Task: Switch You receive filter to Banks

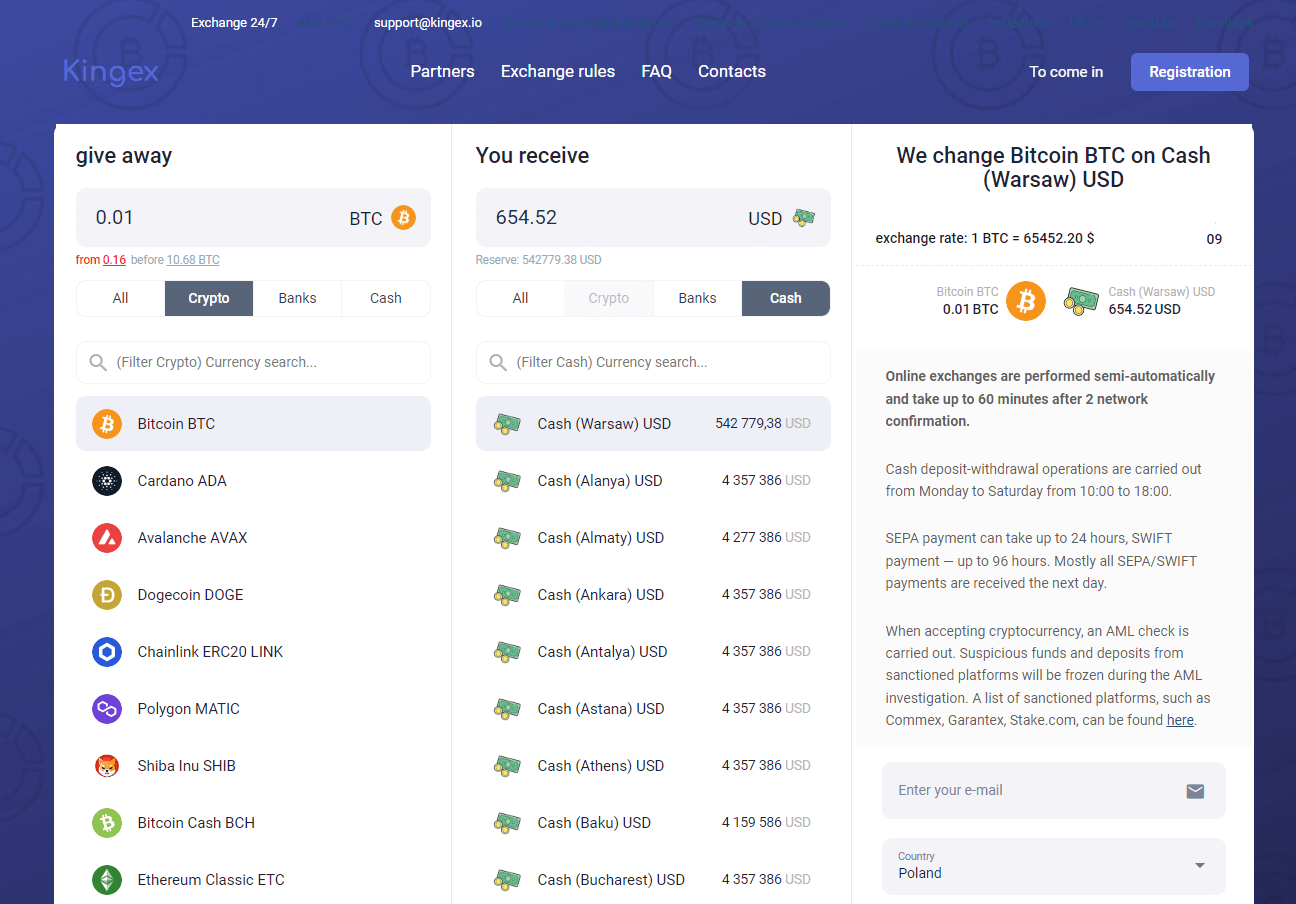Action: (x=697, y=298)
